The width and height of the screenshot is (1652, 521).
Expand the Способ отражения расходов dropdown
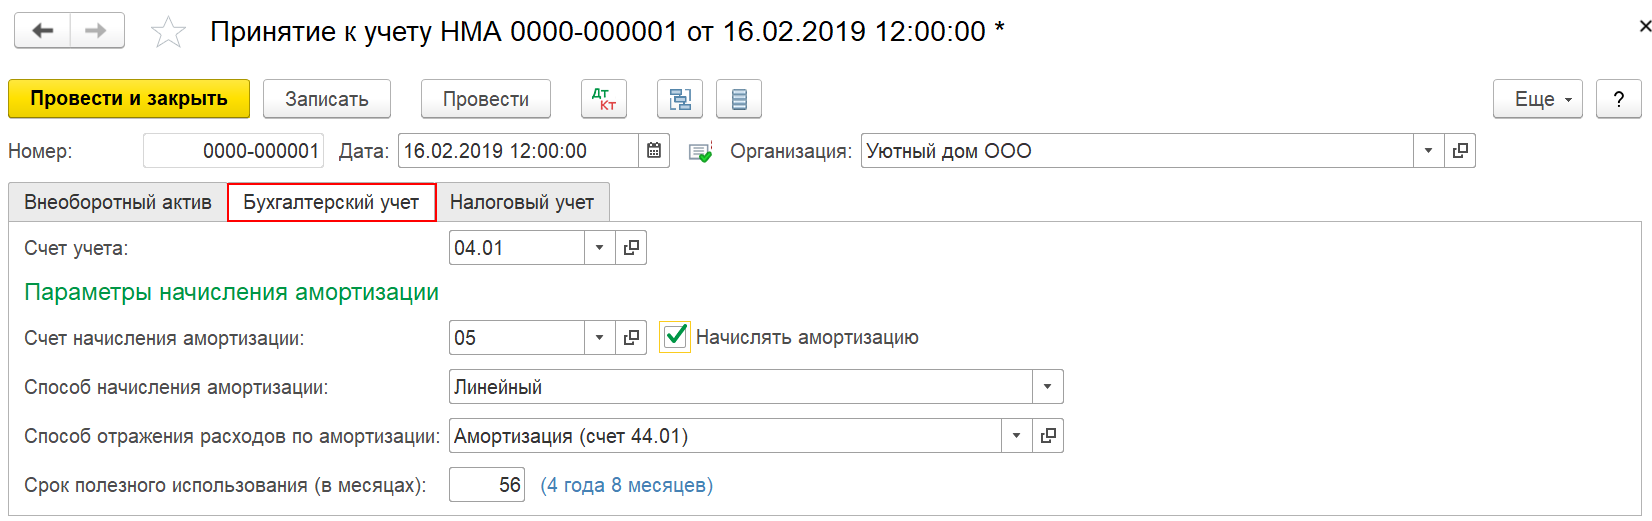coord(1016,436)
